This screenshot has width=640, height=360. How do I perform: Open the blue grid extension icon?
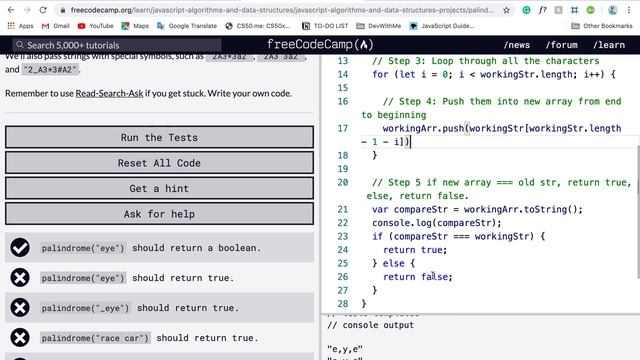(574, 10)
